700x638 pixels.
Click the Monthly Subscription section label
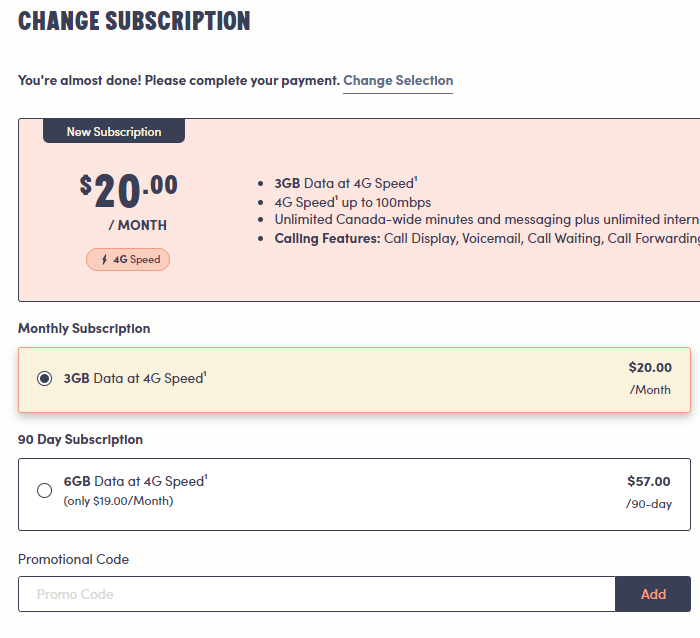[84, 329]
